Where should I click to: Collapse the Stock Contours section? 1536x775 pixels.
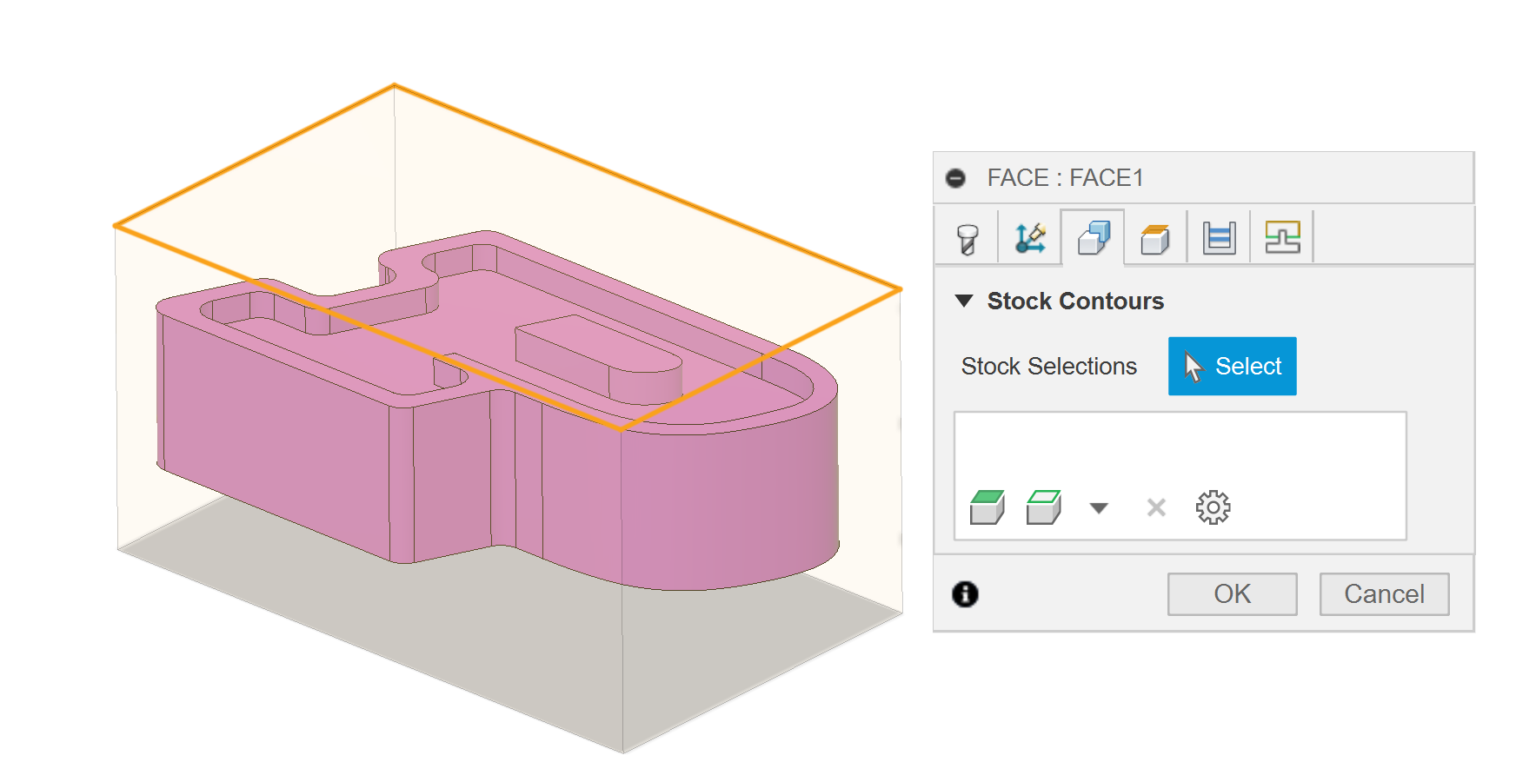coord(966,301)
